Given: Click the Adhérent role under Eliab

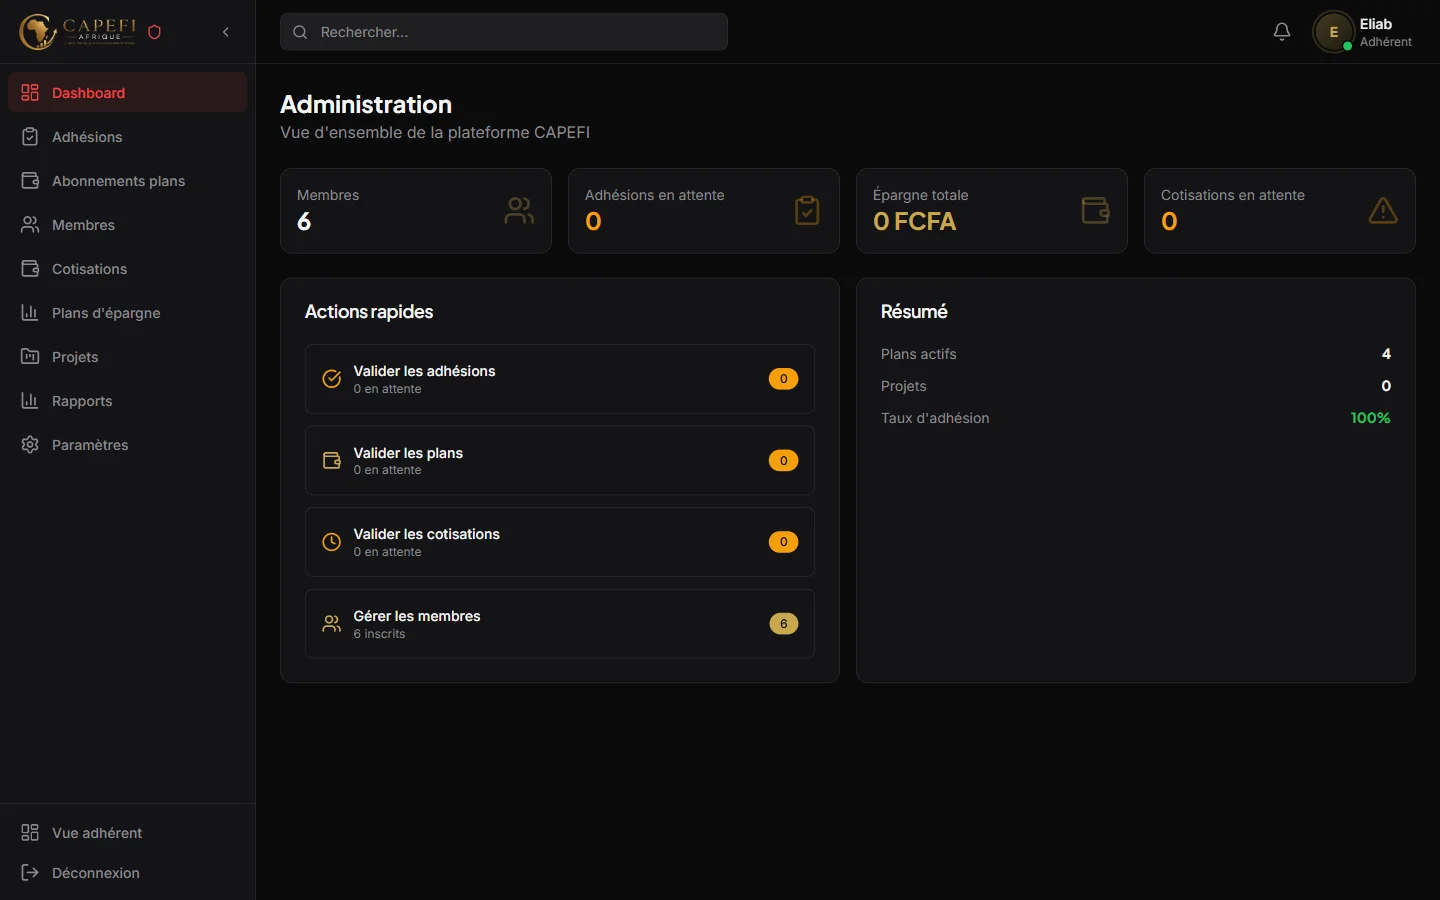Looking at the screenshot, I should click(x=1385, y=42).
